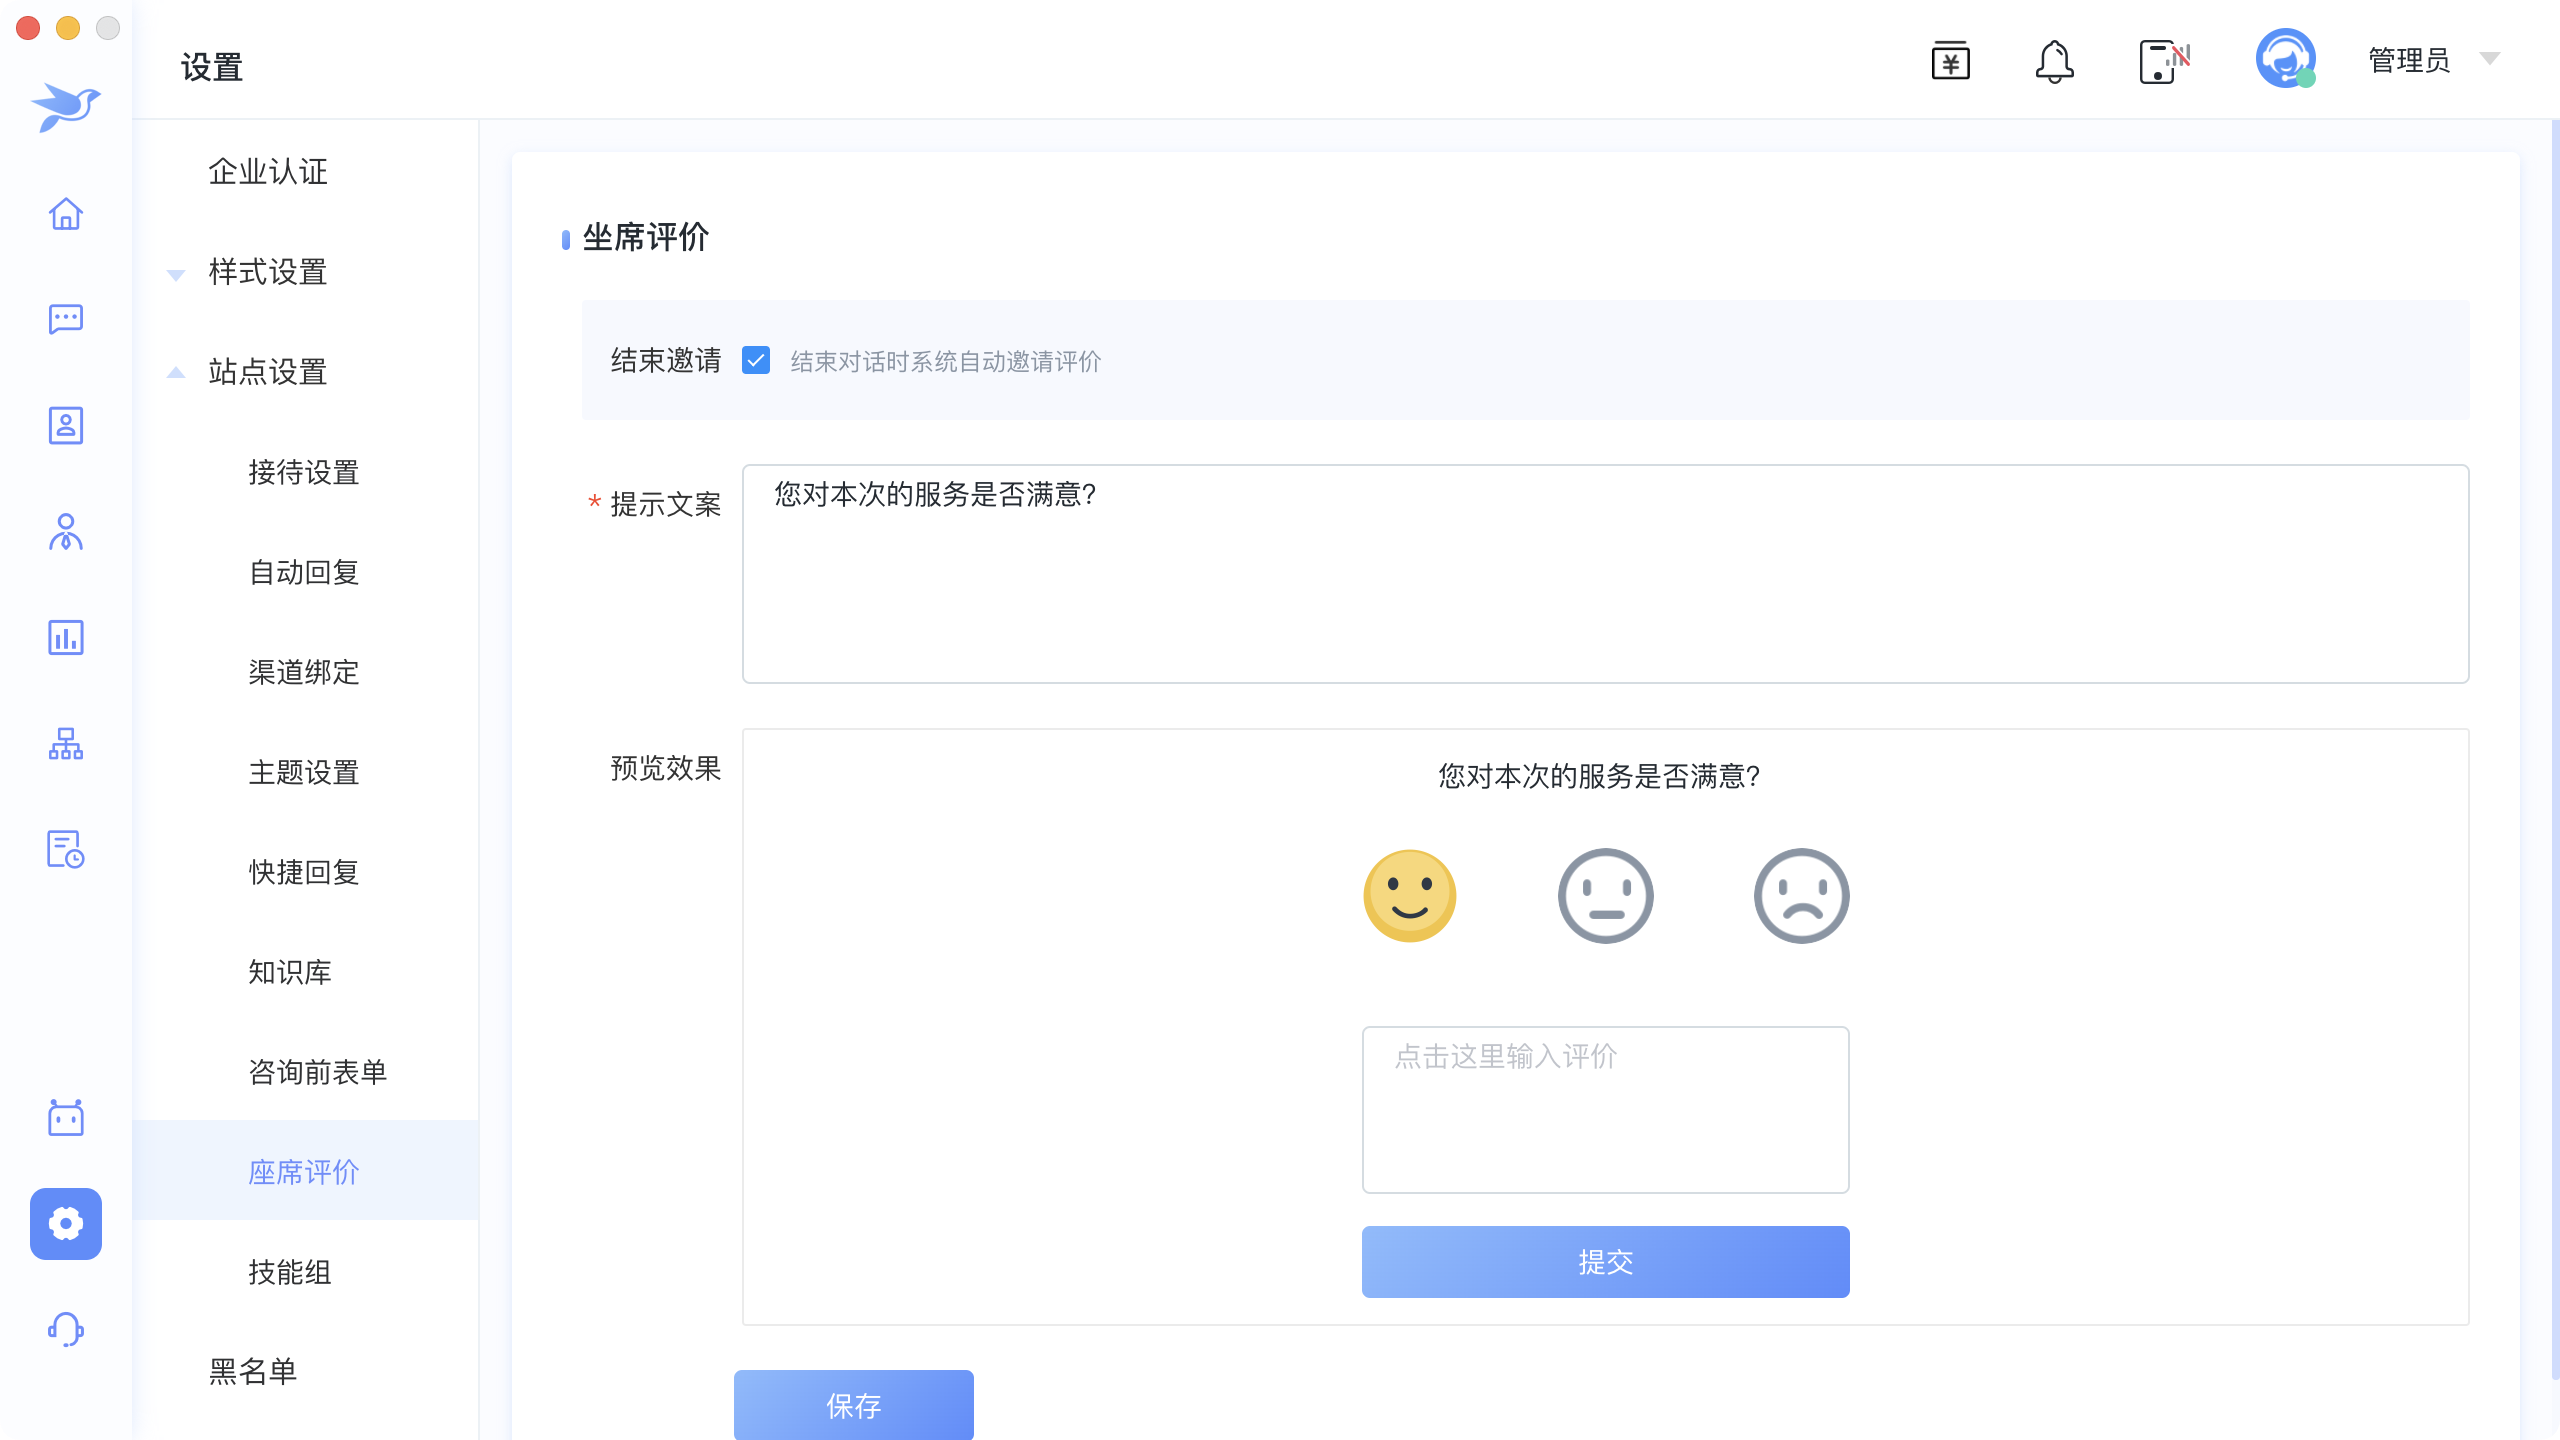The image size is (2560, 1440).
Task: Expand the 样式设置 menu section
Action: pos(267,272)
